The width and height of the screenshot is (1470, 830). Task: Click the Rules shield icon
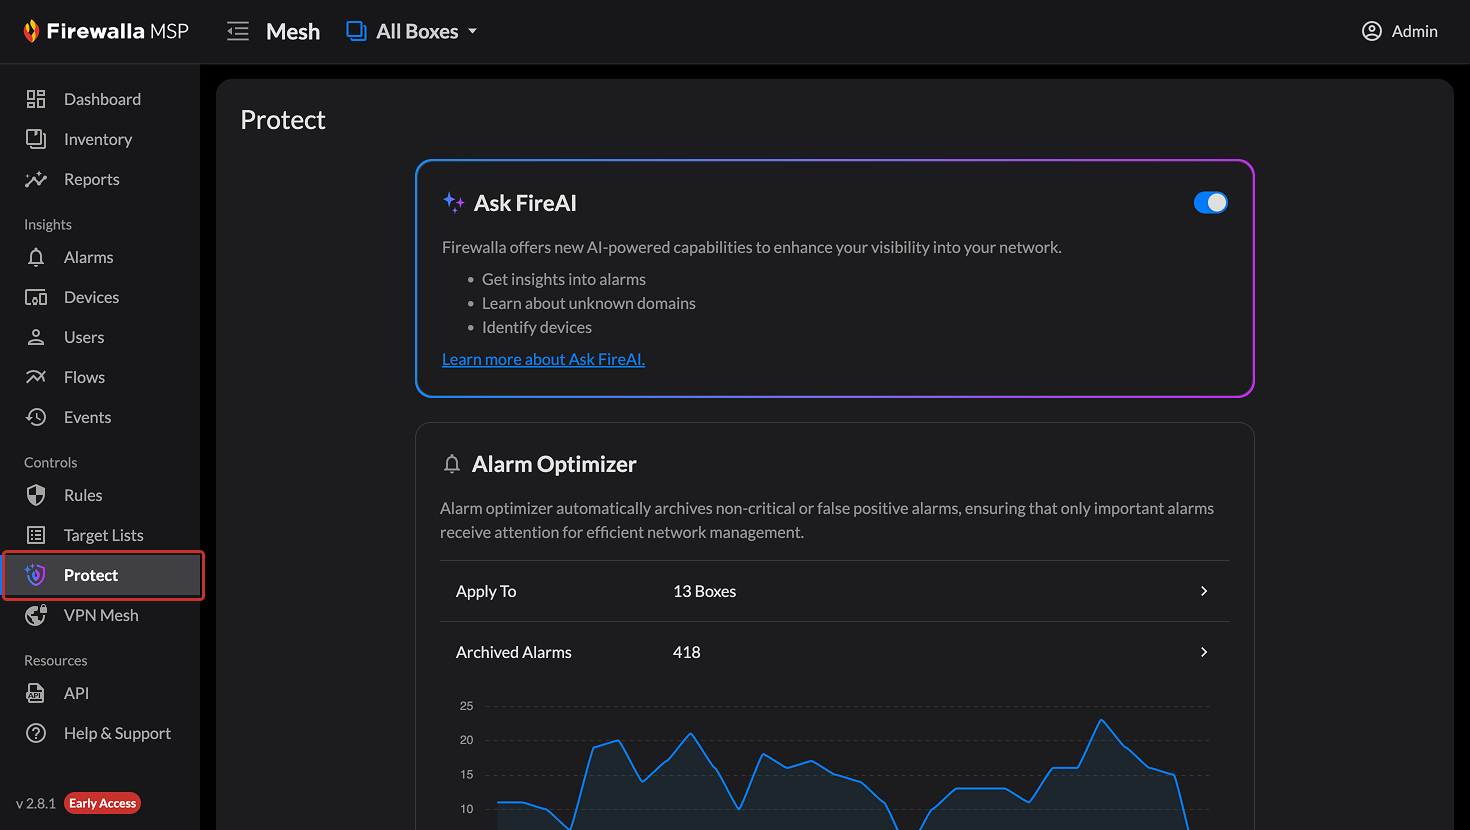click(x=36, y=495)
